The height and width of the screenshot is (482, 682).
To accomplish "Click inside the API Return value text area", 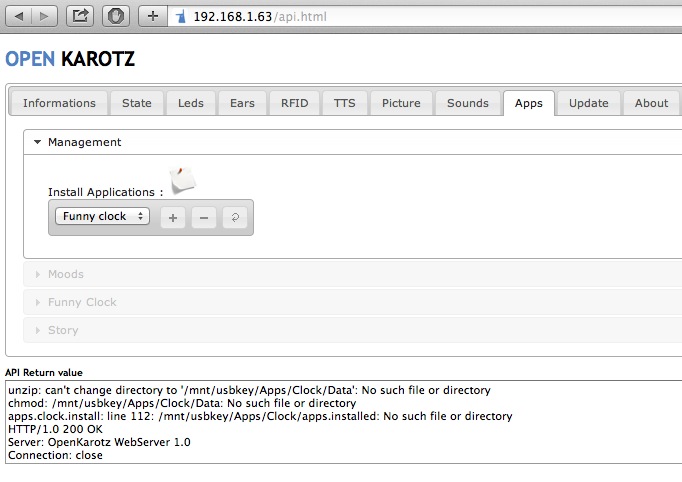I will point(344,422).
